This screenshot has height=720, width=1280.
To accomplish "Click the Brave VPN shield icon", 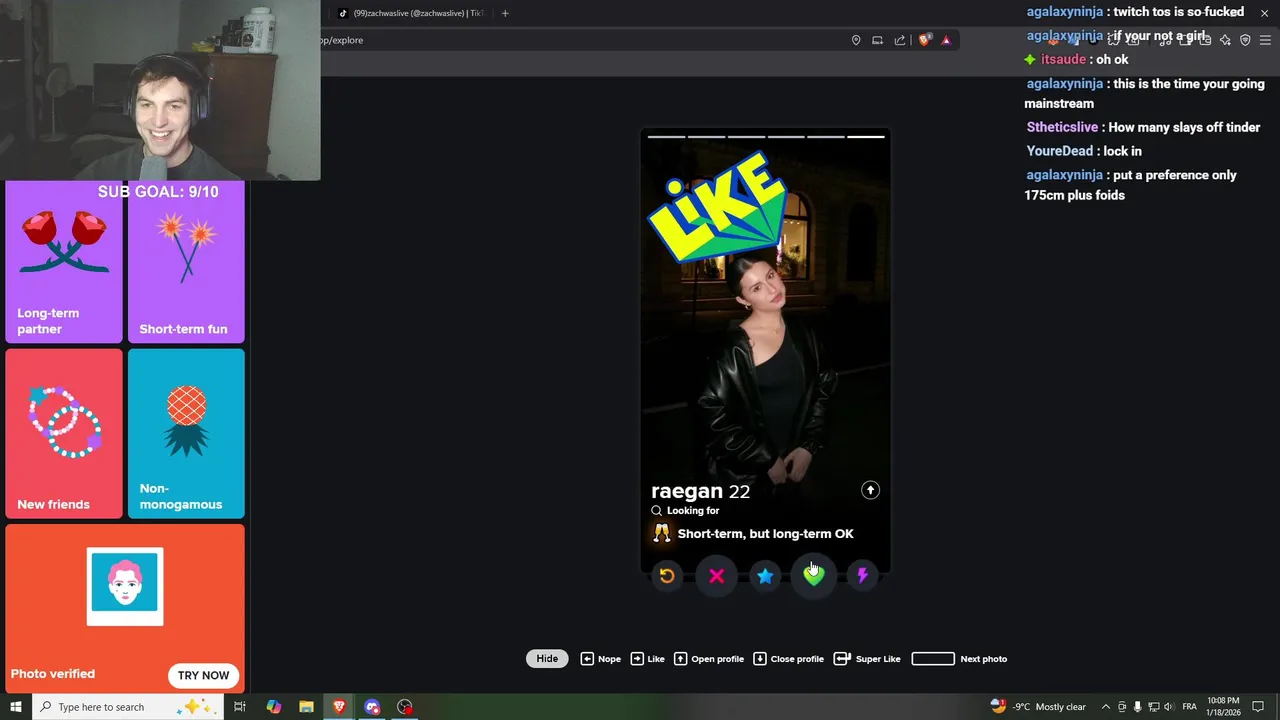I will tap(1245, 40).
